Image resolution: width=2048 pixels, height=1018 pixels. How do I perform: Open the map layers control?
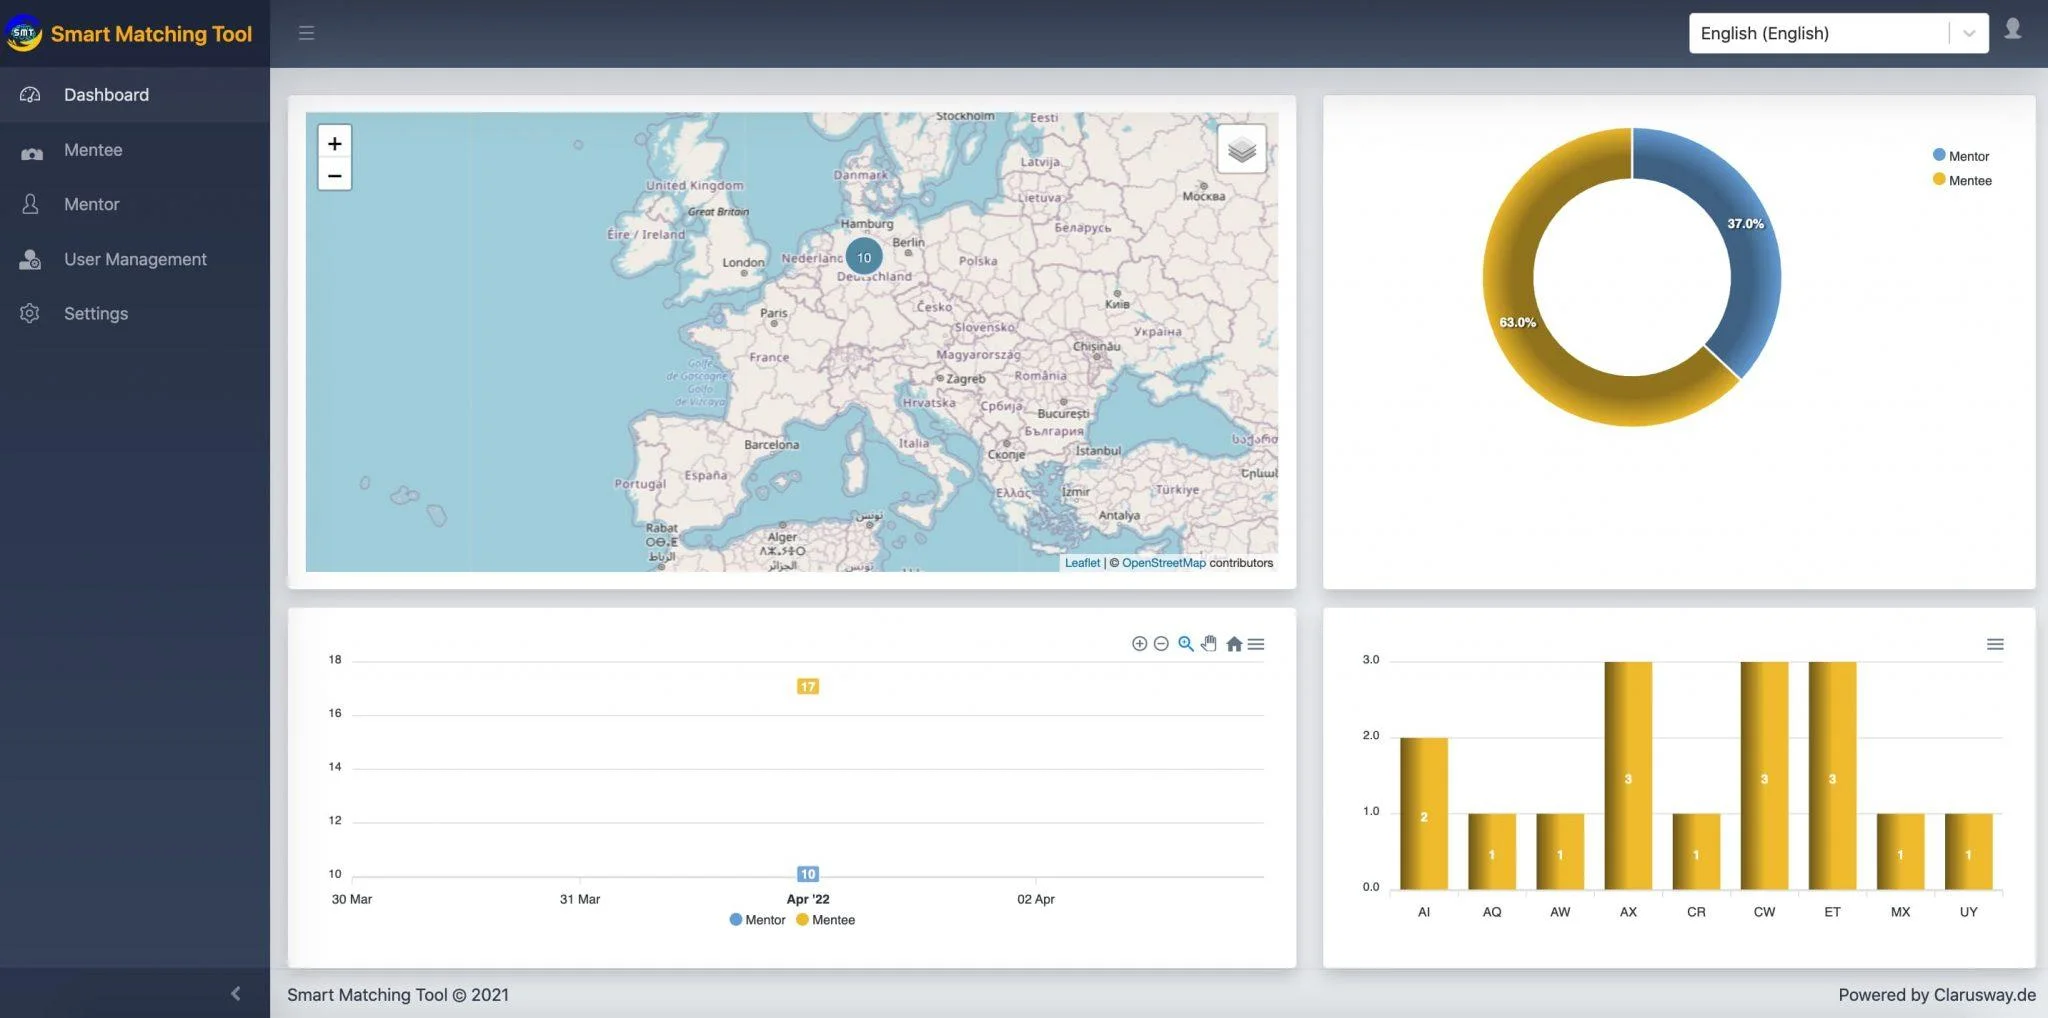pos(1241,150)
